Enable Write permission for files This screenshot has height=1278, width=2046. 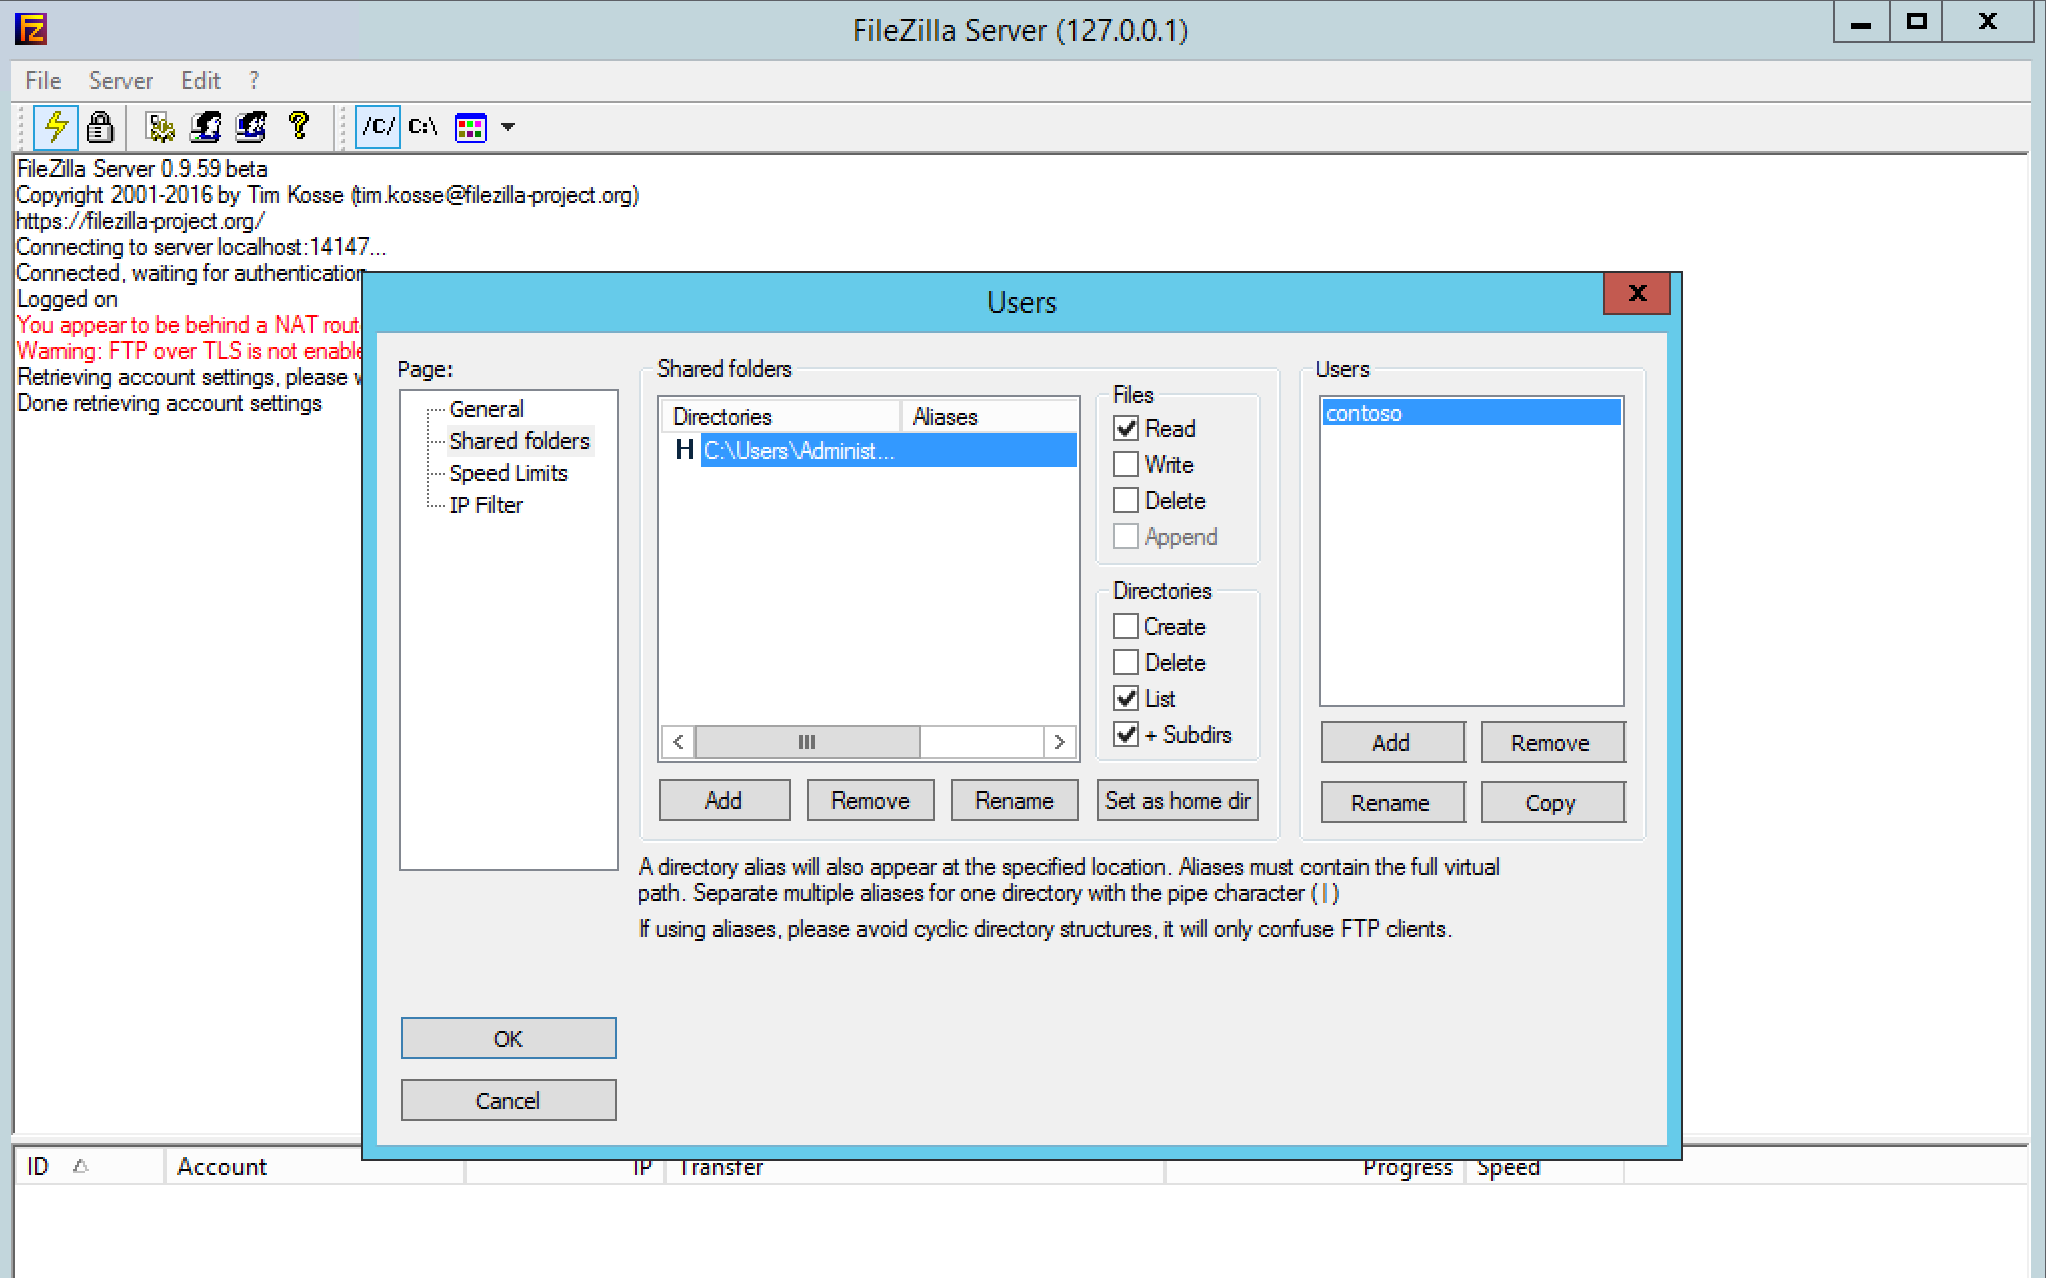click(x=1125, y=463)
